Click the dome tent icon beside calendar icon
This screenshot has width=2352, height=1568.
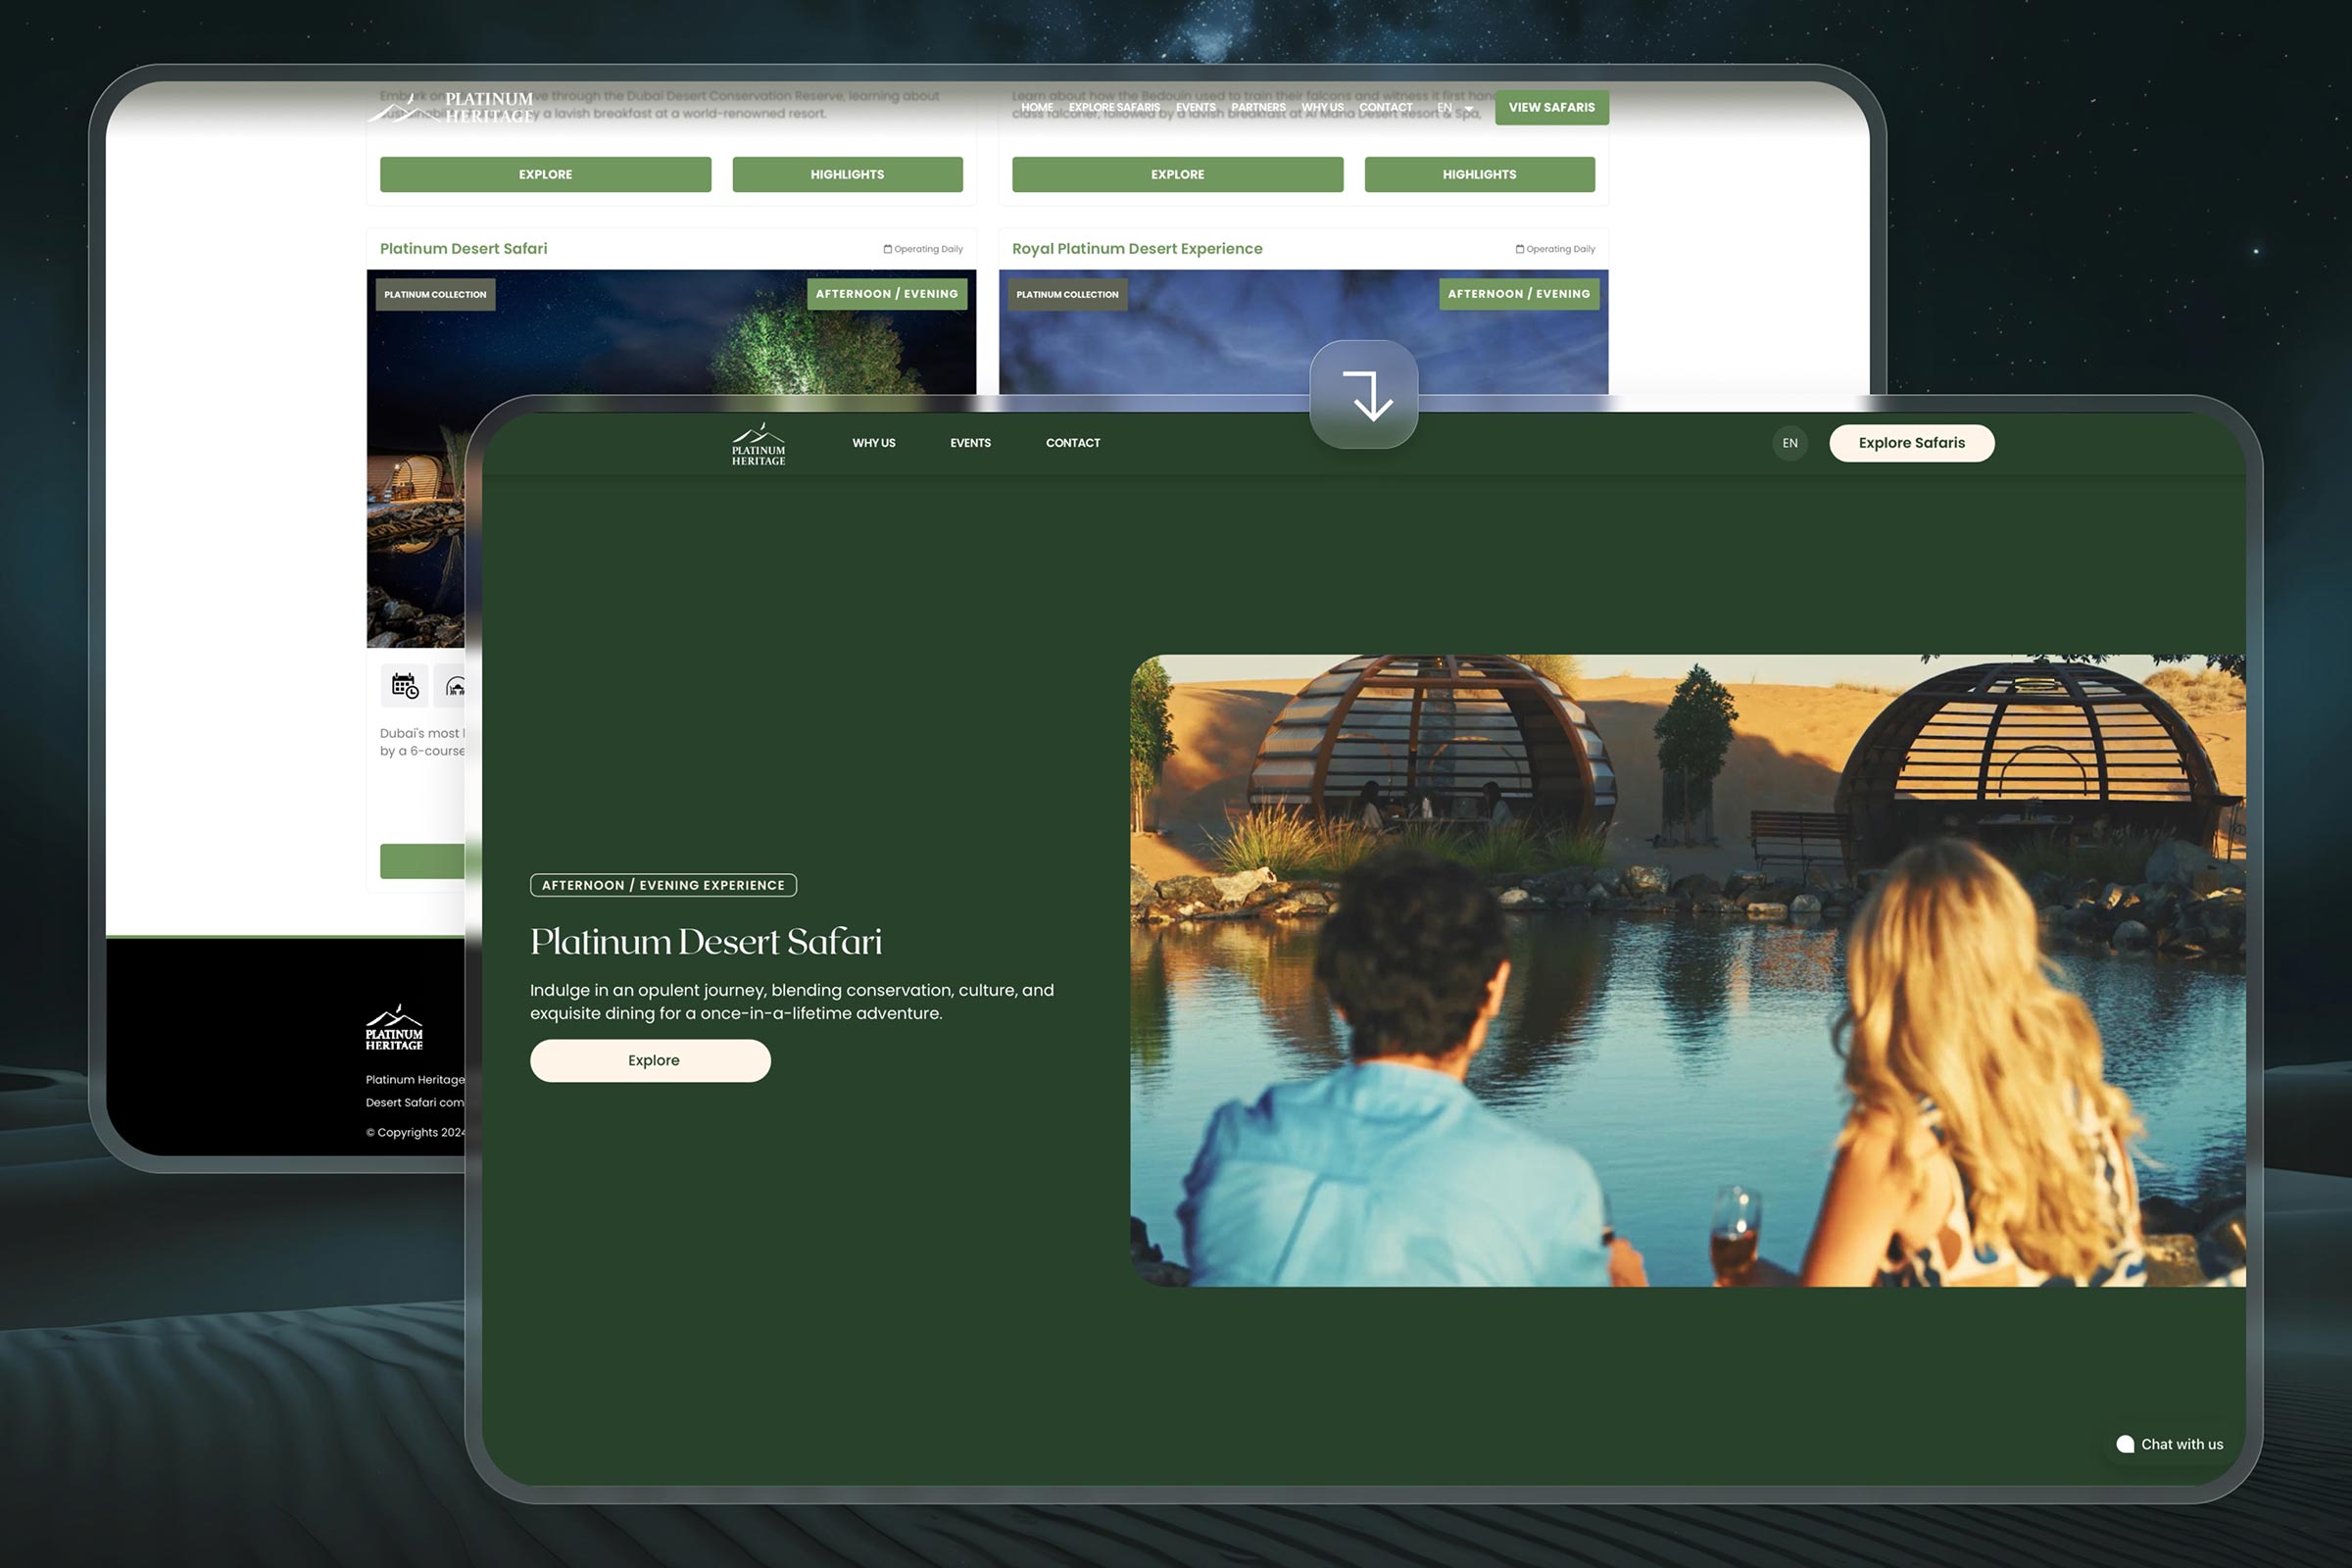click(x=452, y=686)
